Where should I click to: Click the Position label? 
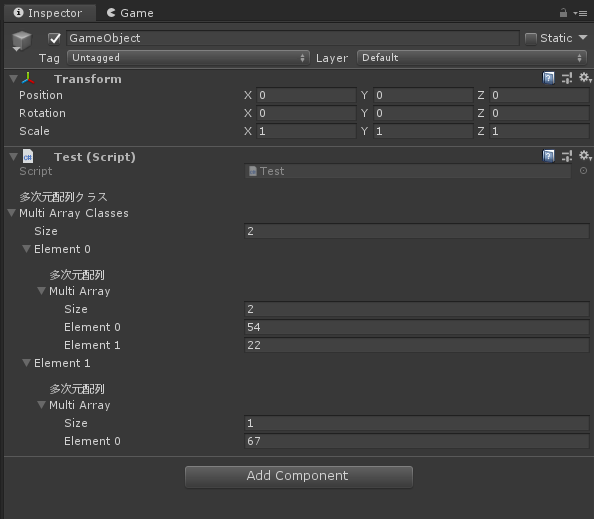41,95
